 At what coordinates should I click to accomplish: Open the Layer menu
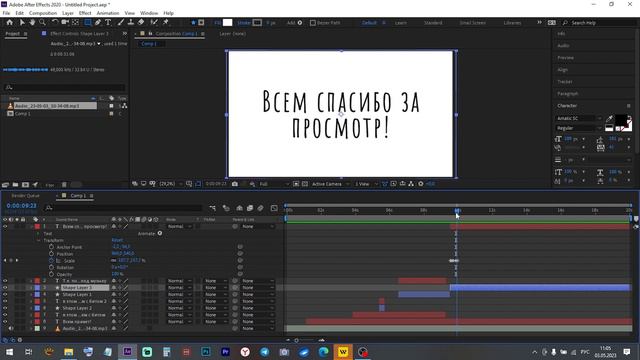click(x=68, y=13)
